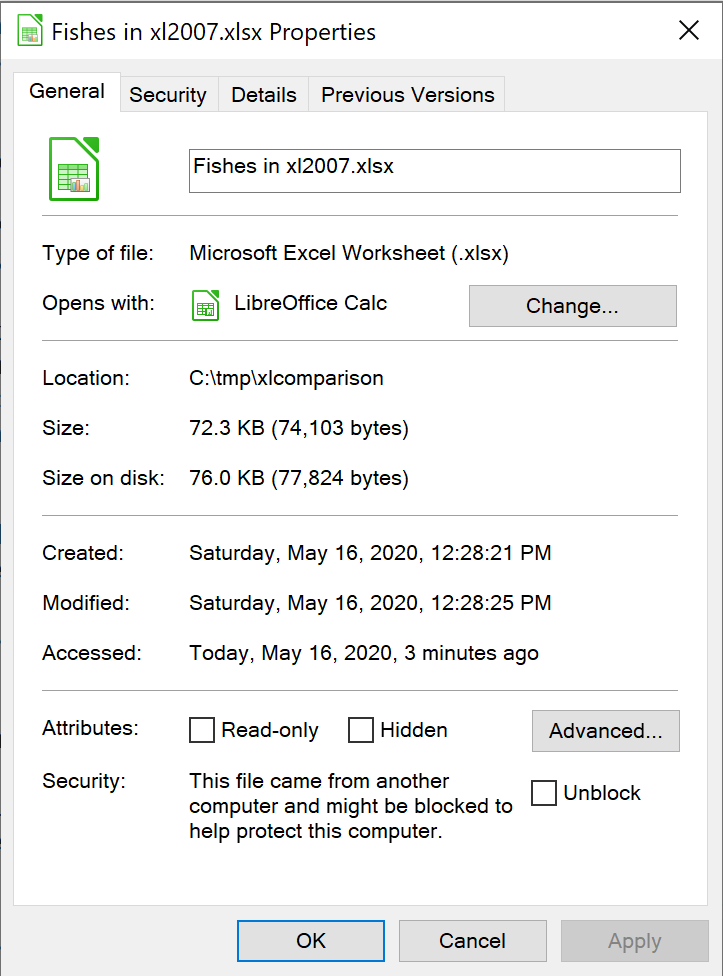Click the file name input field

point(434,171)
